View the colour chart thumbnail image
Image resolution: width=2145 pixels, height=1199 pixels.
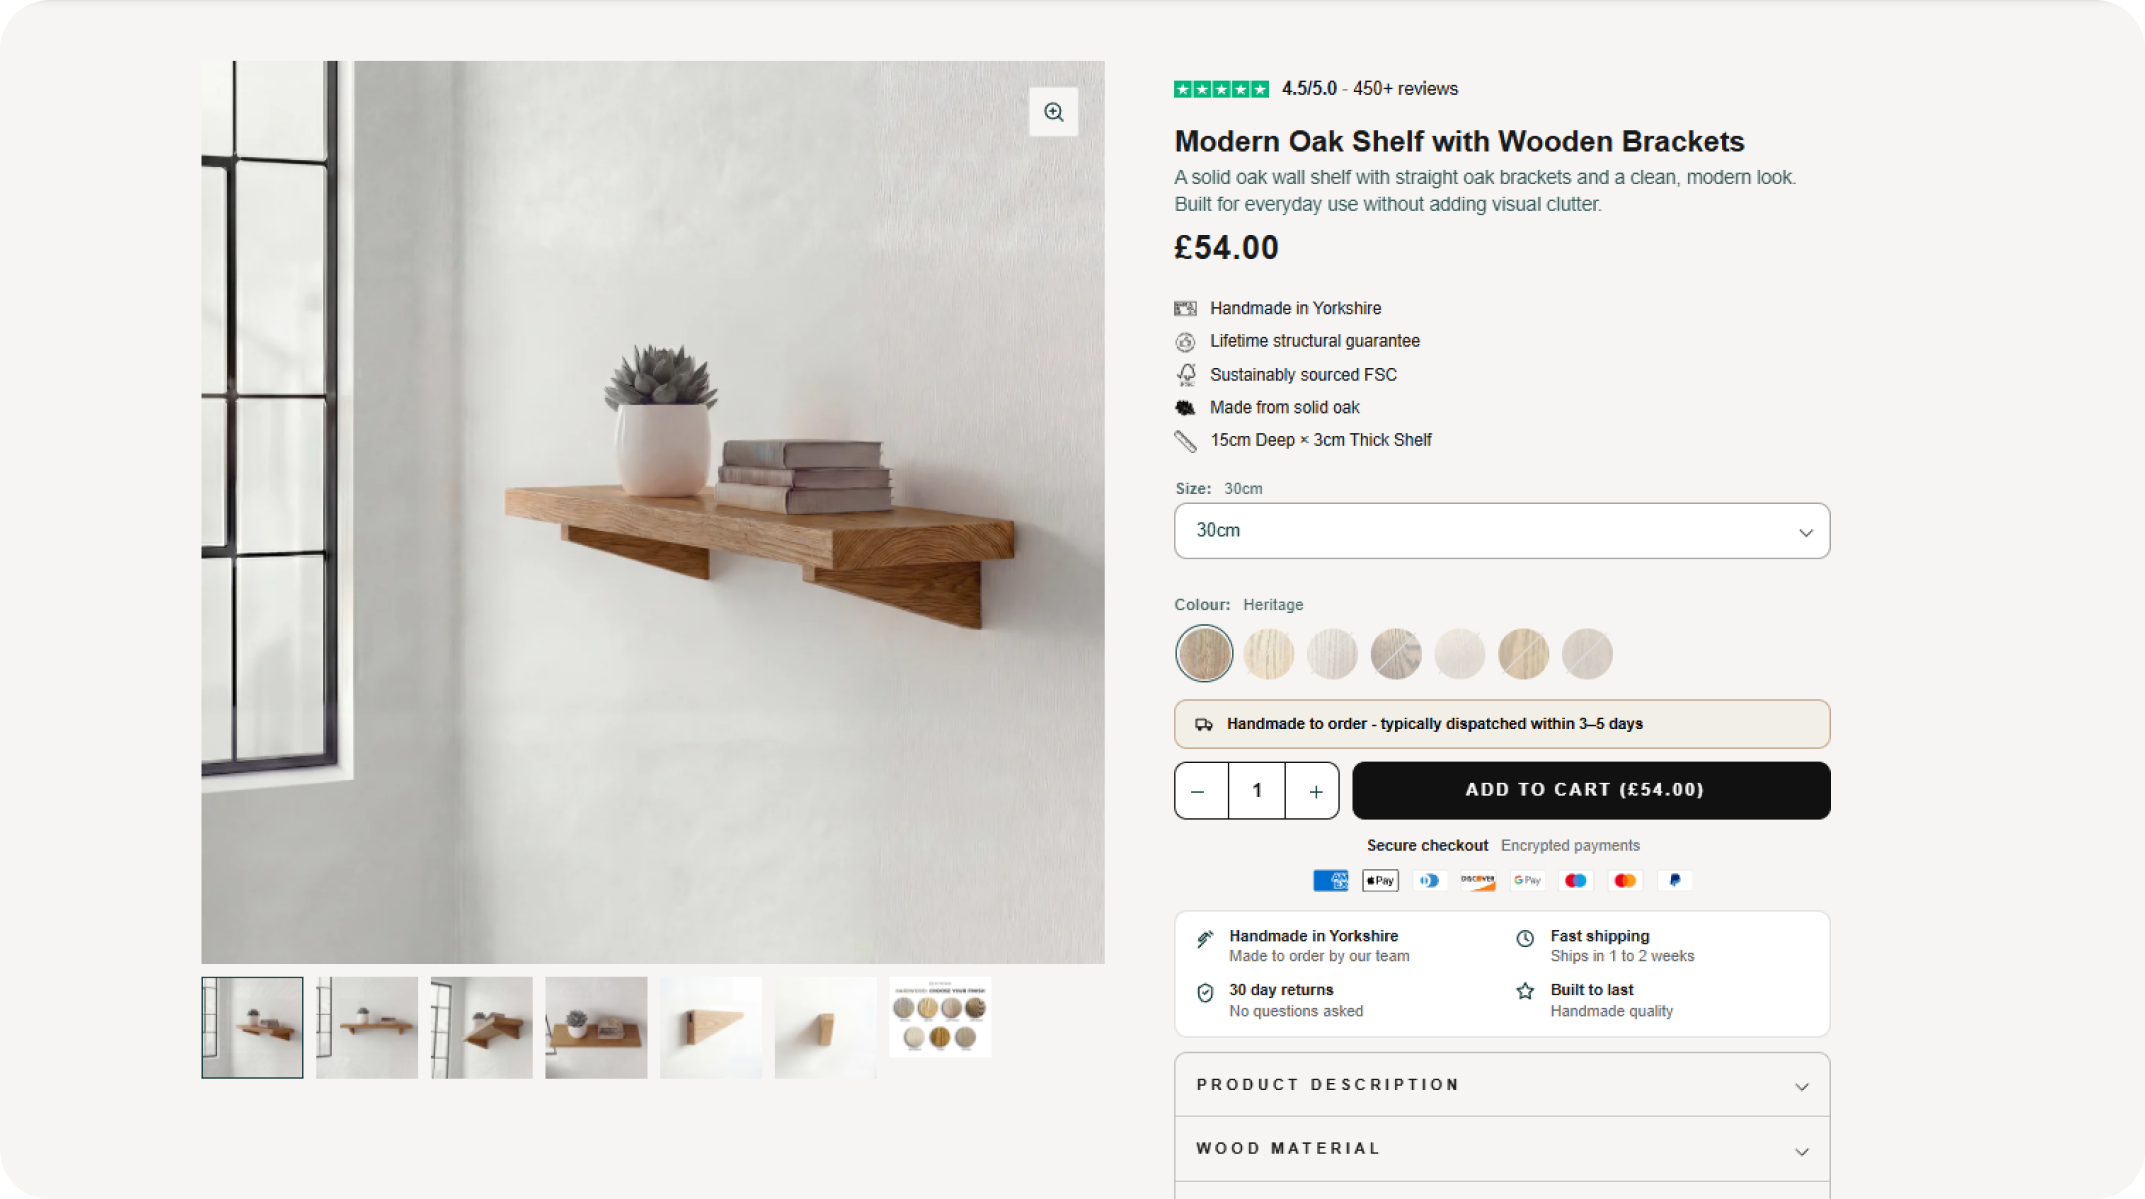point(940,1018)
